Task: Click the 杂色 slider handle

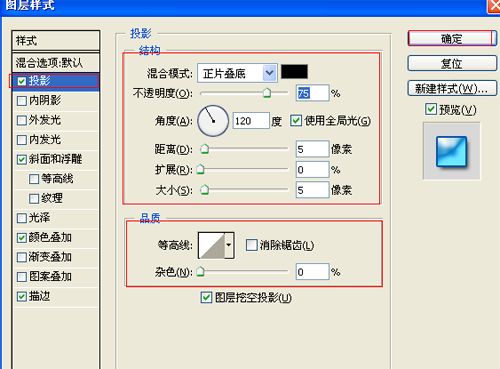Action: click(x=200, y=272)
